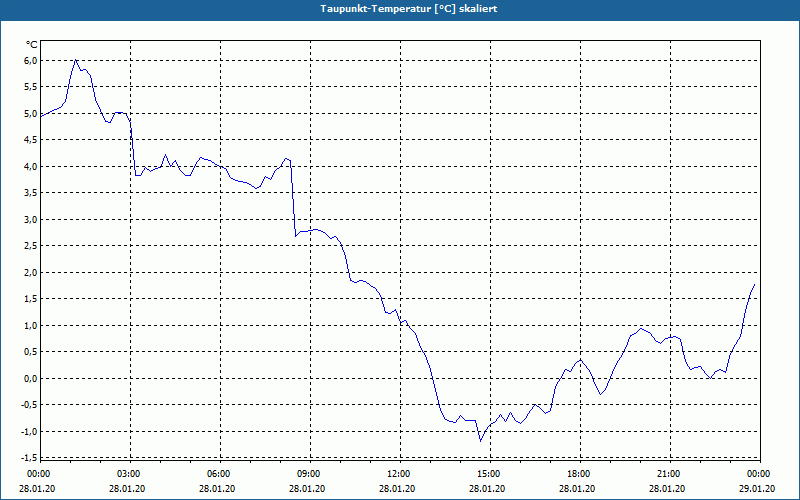The width and height of the screenshot is (800, 500).
Task: Click the 4,5 y-axis label
Action: (31, 140)
